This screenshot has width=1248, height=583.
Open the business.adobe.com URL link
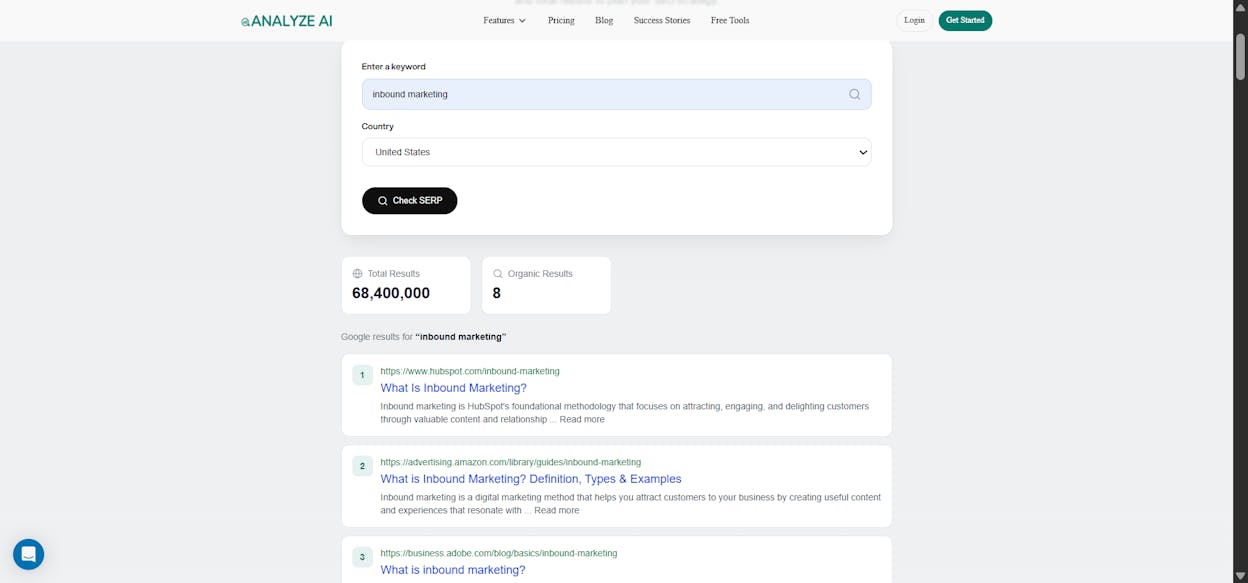(x=499, y=553)
